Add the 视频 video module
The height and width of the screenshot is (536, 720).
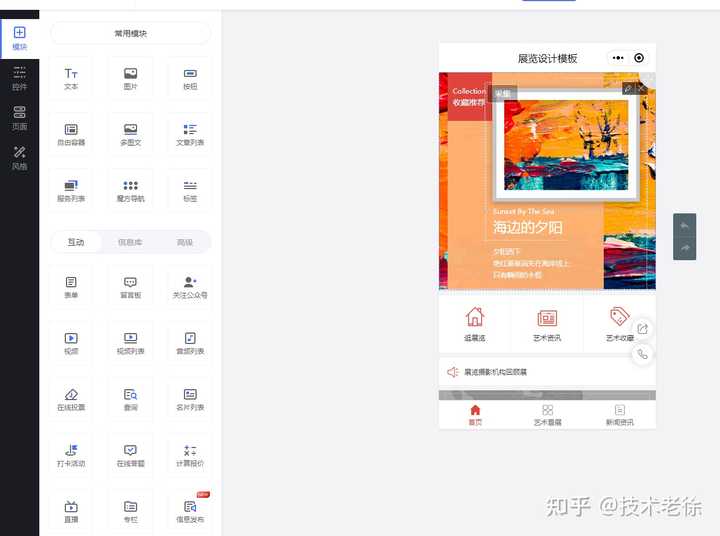pyautogui.click(x=71, y=343)
